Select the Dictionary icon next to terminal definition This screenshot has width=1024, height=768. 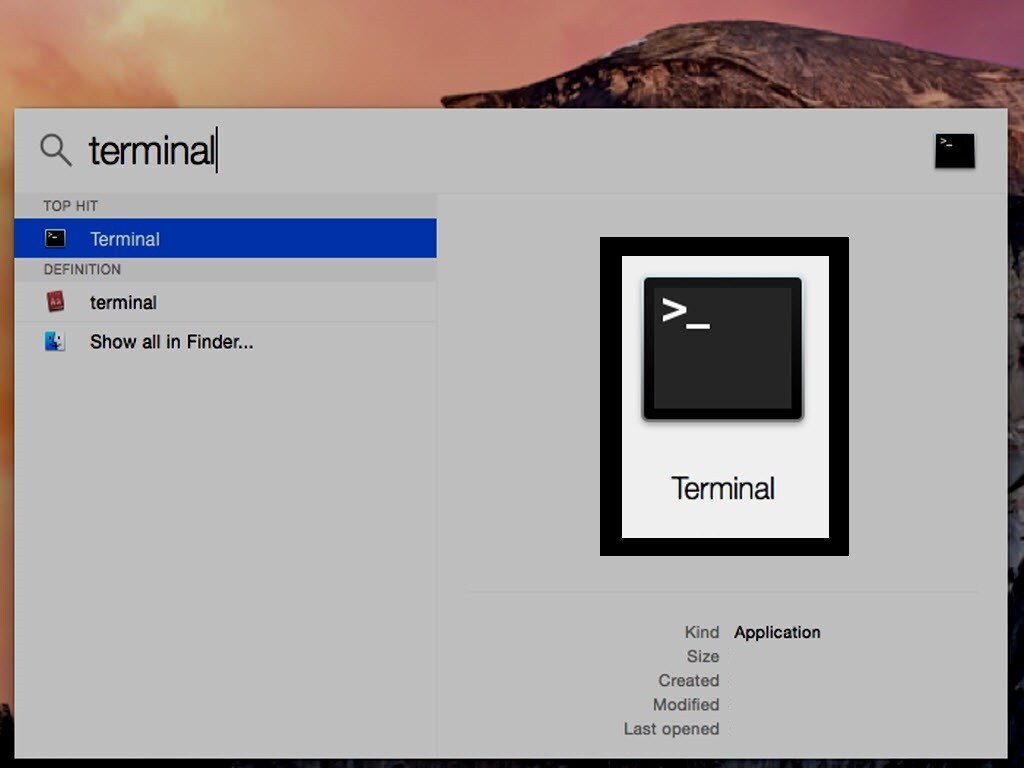point(54,302)
